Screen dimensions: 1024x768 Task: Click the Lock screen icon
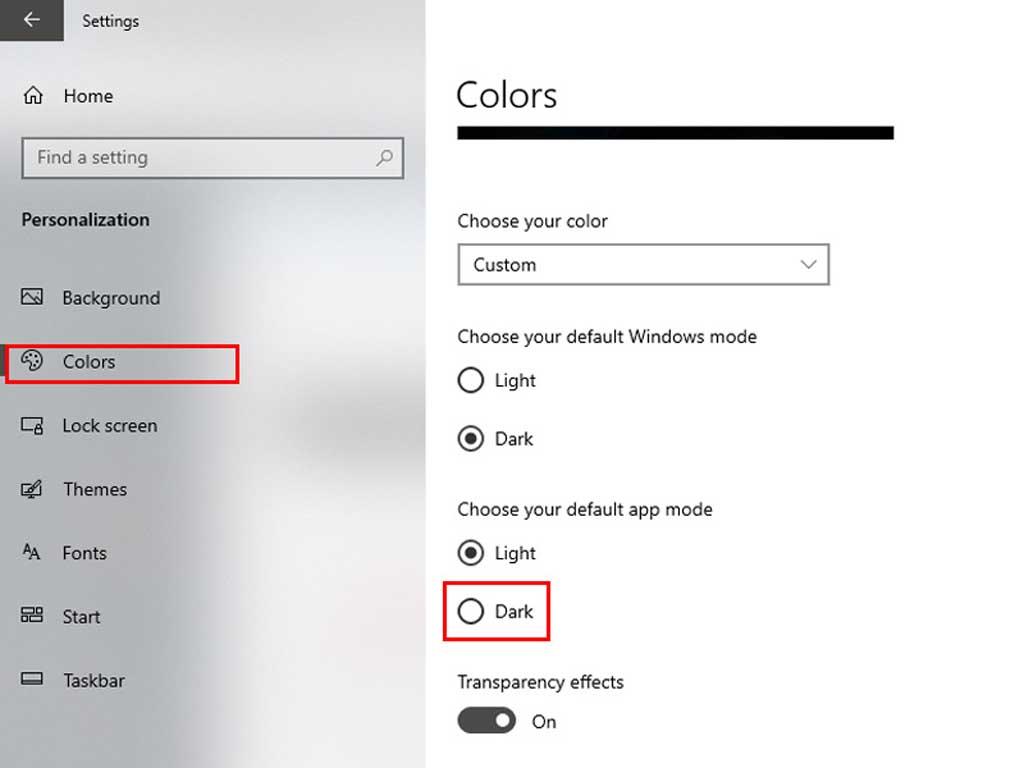(x=32, y=426)
